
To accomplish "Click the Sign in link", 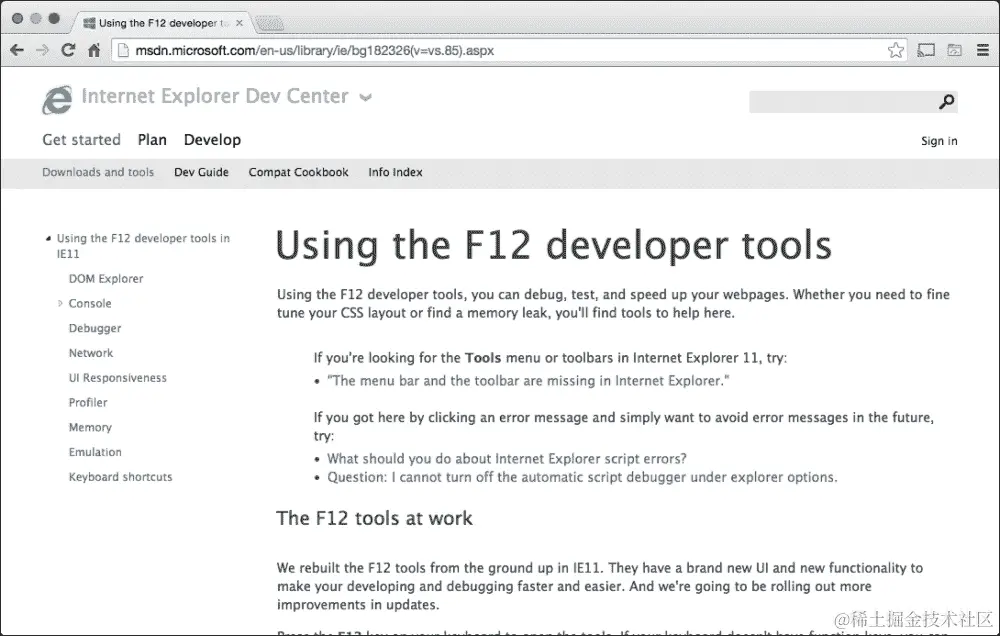I will pos(939,141).
